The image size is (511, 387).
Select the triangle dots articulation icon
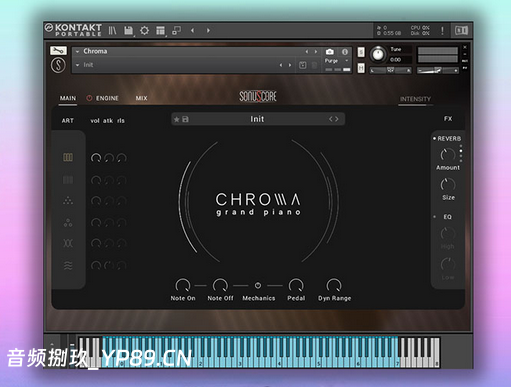click(68, 201)
